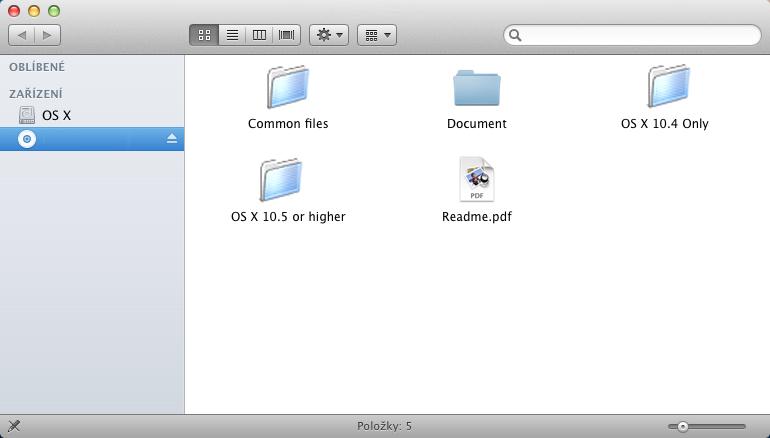
Task: Select OS X label in sidebar
Action: (56, 115)
